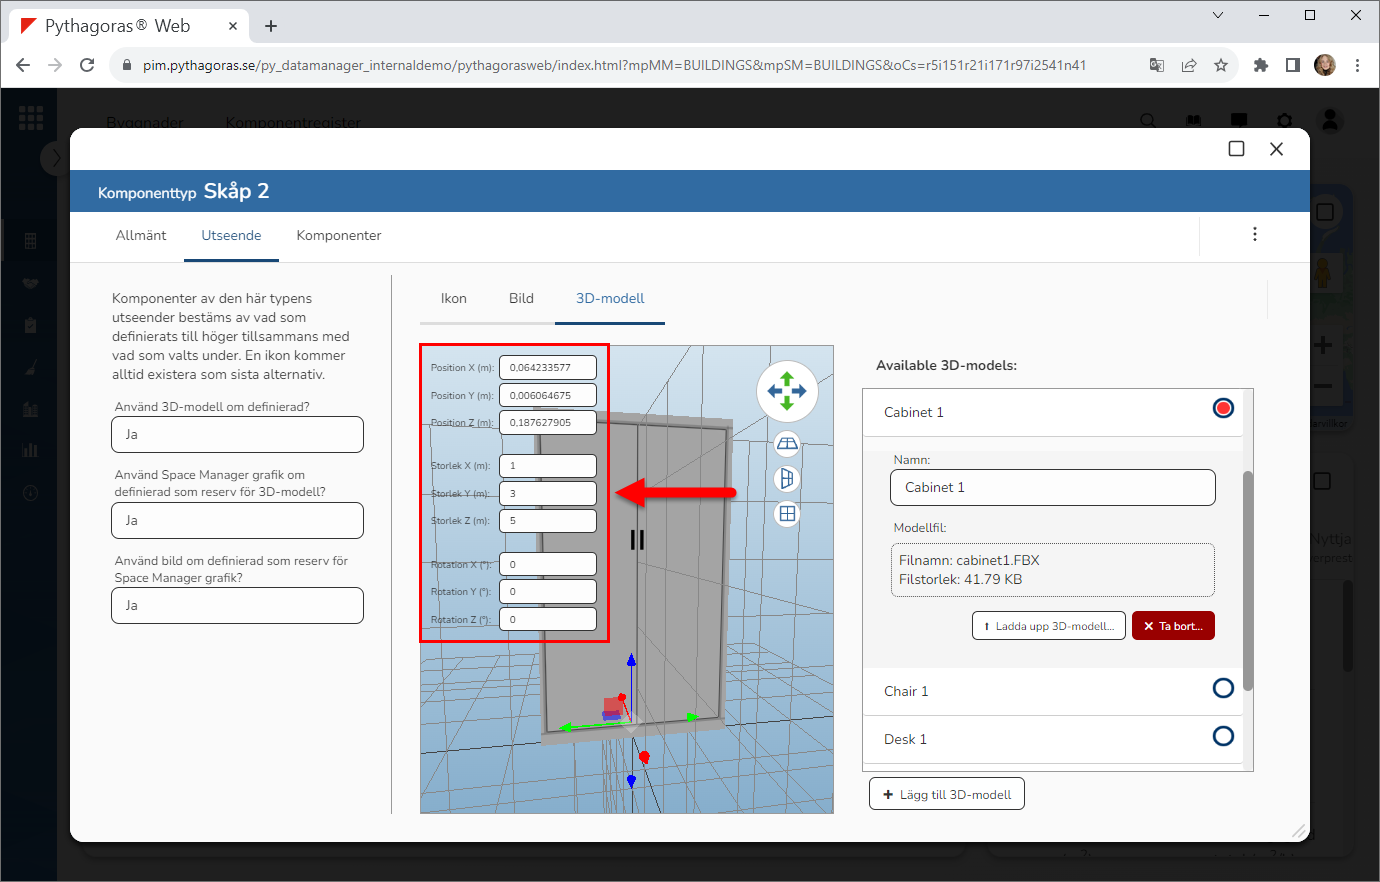Select the top plane view icon
Viewport: 1380px width, 882px height.
787,444
